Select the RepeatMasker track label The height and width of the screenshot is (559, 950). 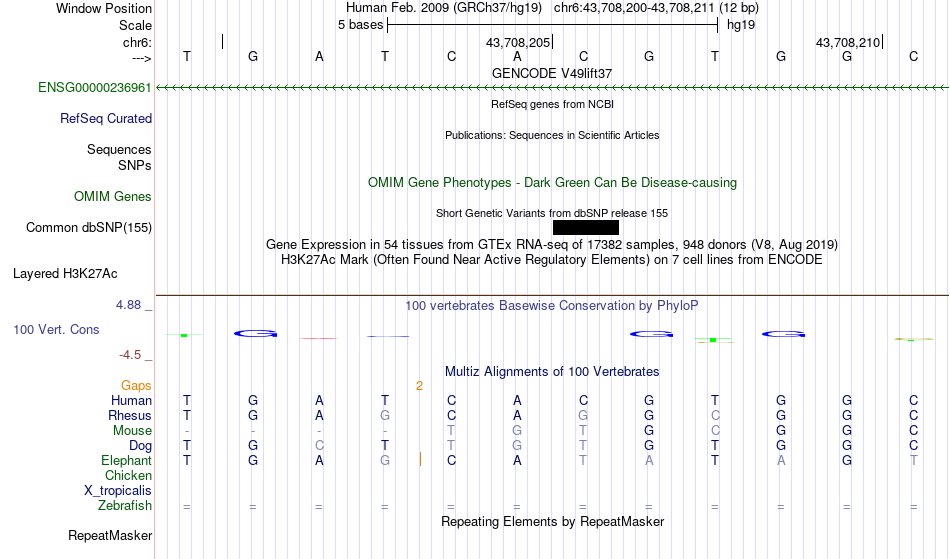tap(110, 536)
